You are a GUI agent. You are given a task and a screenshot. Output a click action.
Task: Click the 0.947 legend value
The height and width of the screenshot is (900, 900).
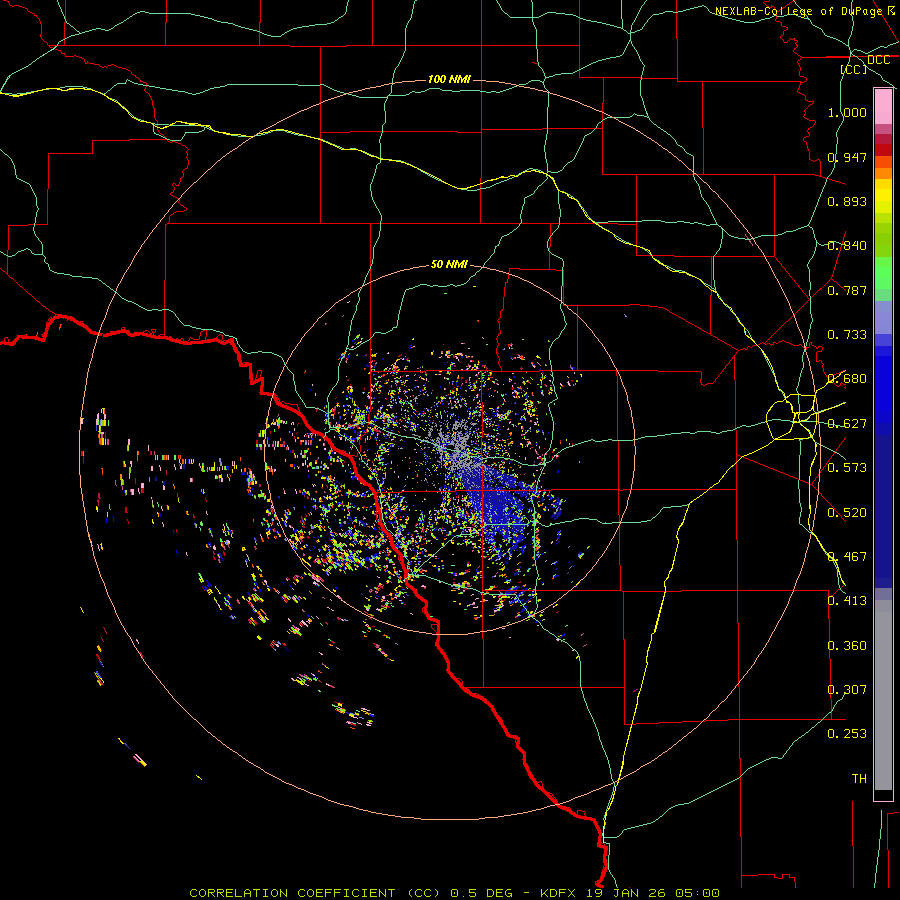click(x=847, y=157)
